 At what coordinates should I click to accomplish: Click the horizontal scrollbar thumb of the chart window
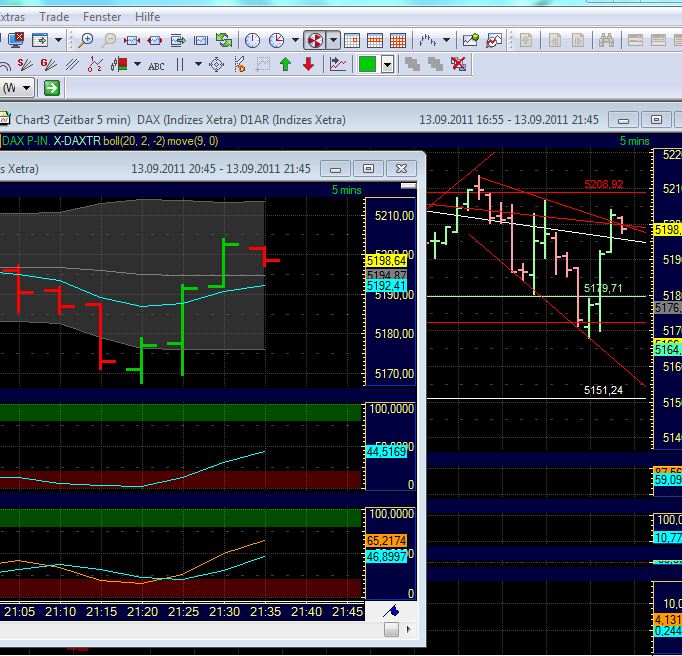[391, 629]
